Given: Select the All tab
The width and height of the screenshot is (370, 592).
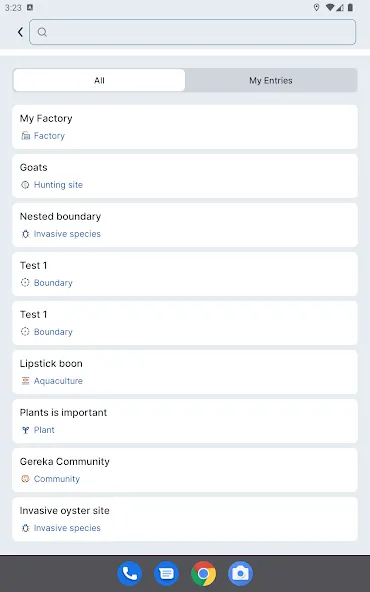Looking at the screenshot, I should tap(99, 80).
